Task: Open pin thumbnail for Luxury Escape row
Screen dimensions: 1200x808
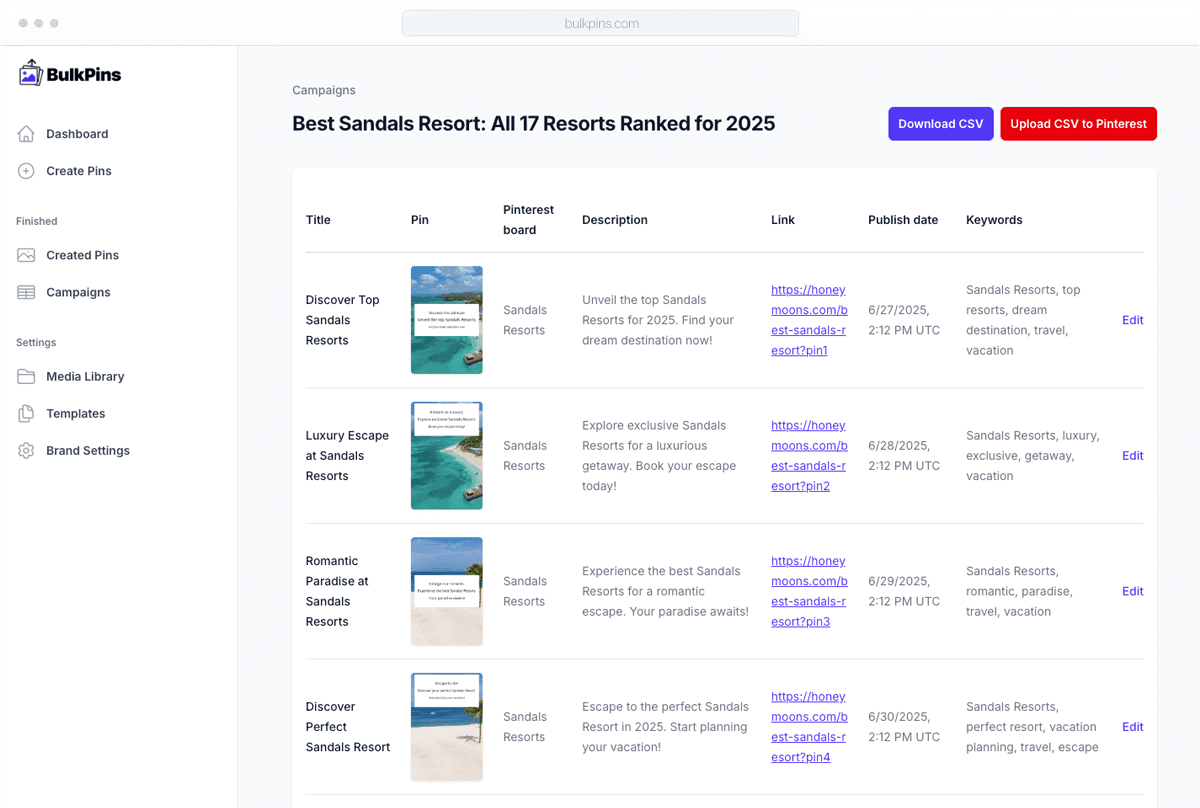Action: click(x=447, y=456)
